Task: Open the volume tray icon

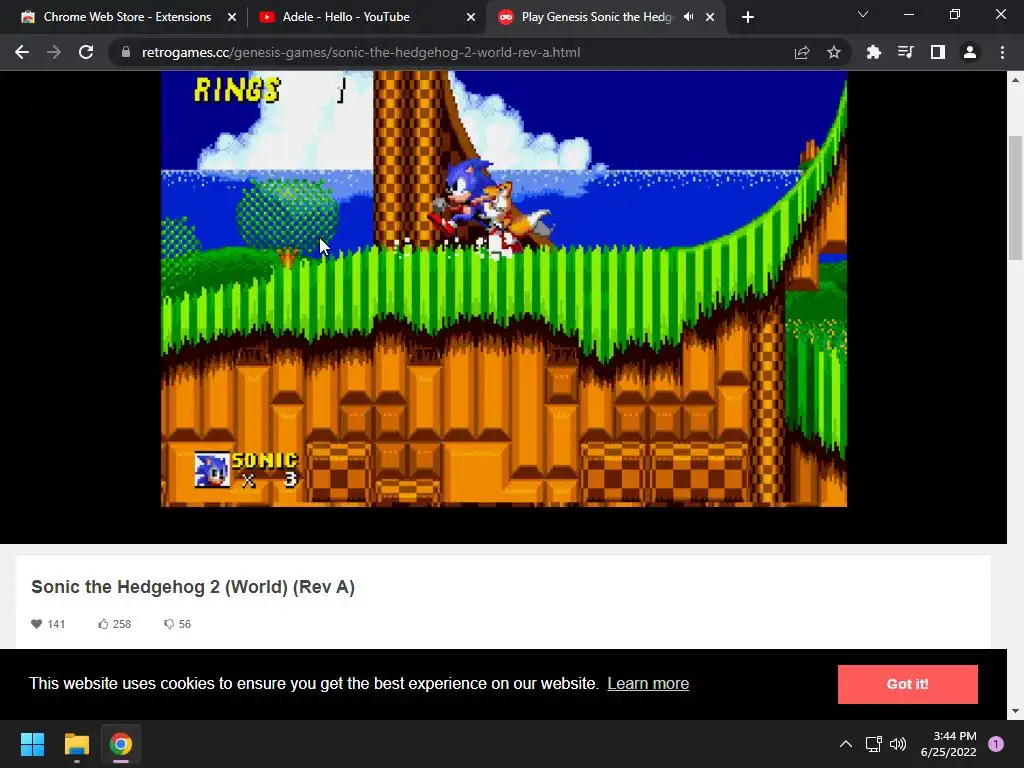Action: [x=898, y=744]
